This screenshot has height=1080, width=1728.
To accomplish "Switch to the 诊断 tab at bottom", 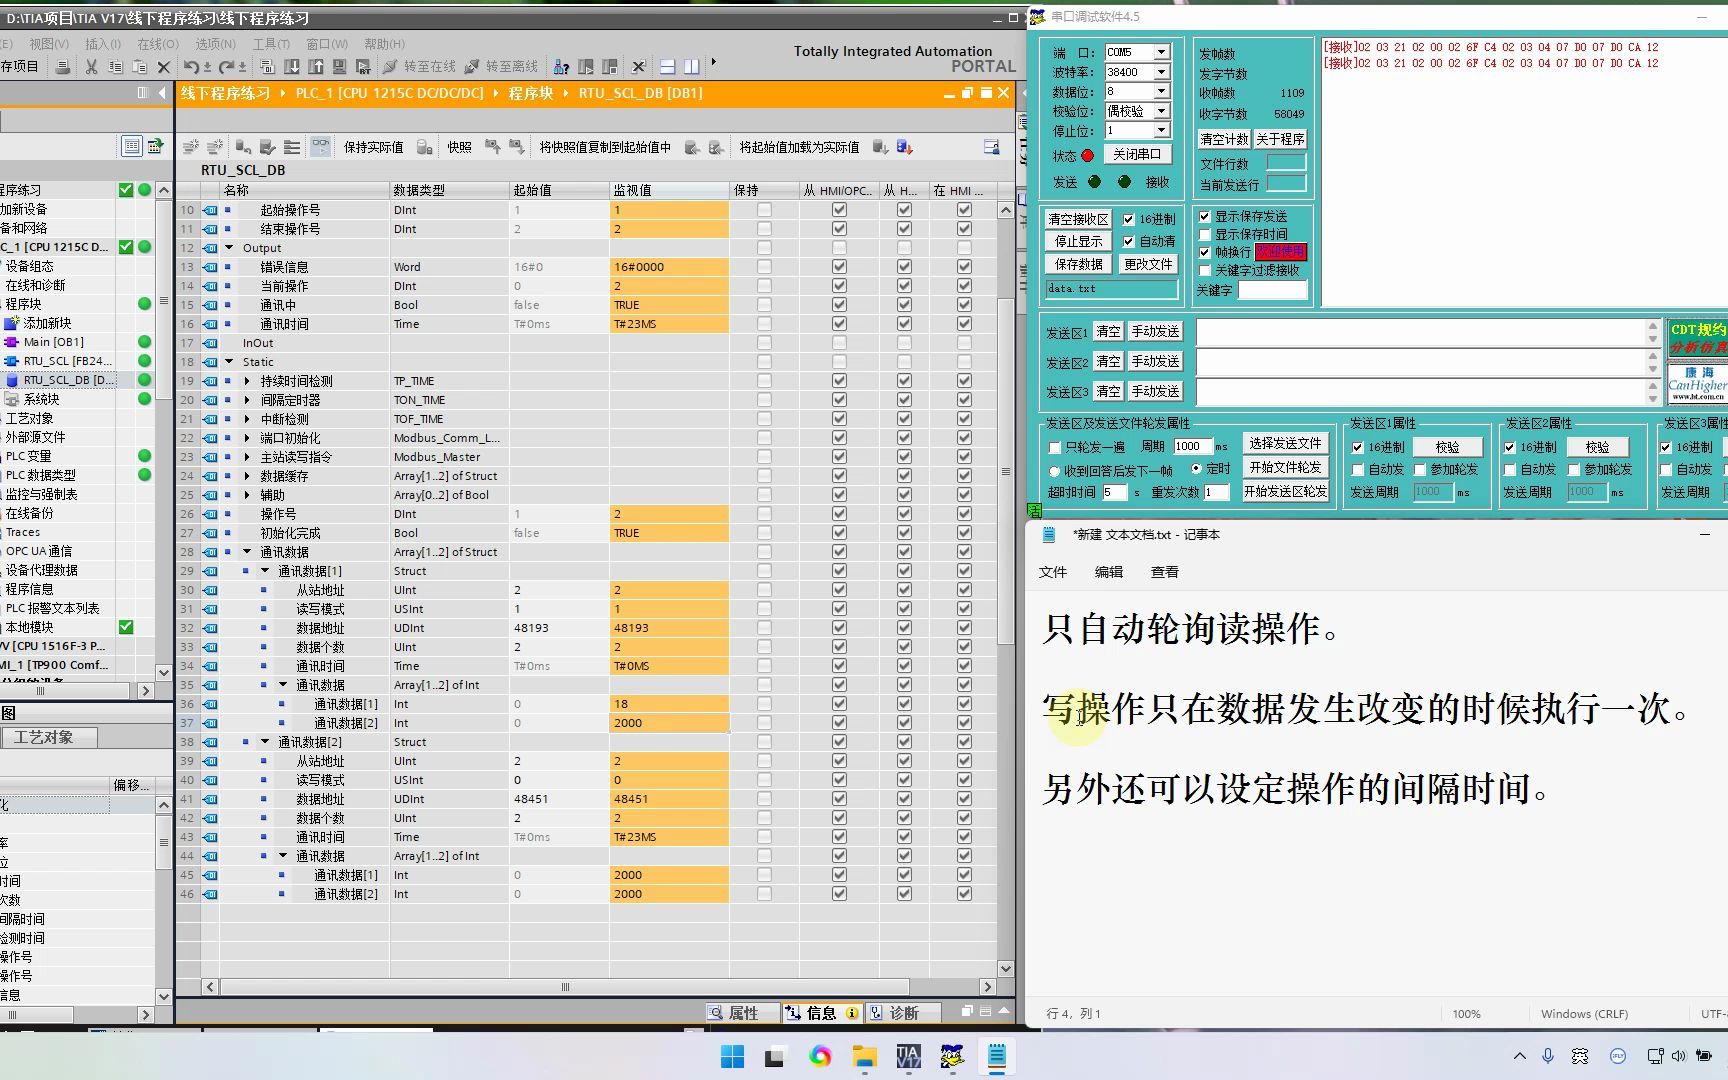I will pos(903,1013).
